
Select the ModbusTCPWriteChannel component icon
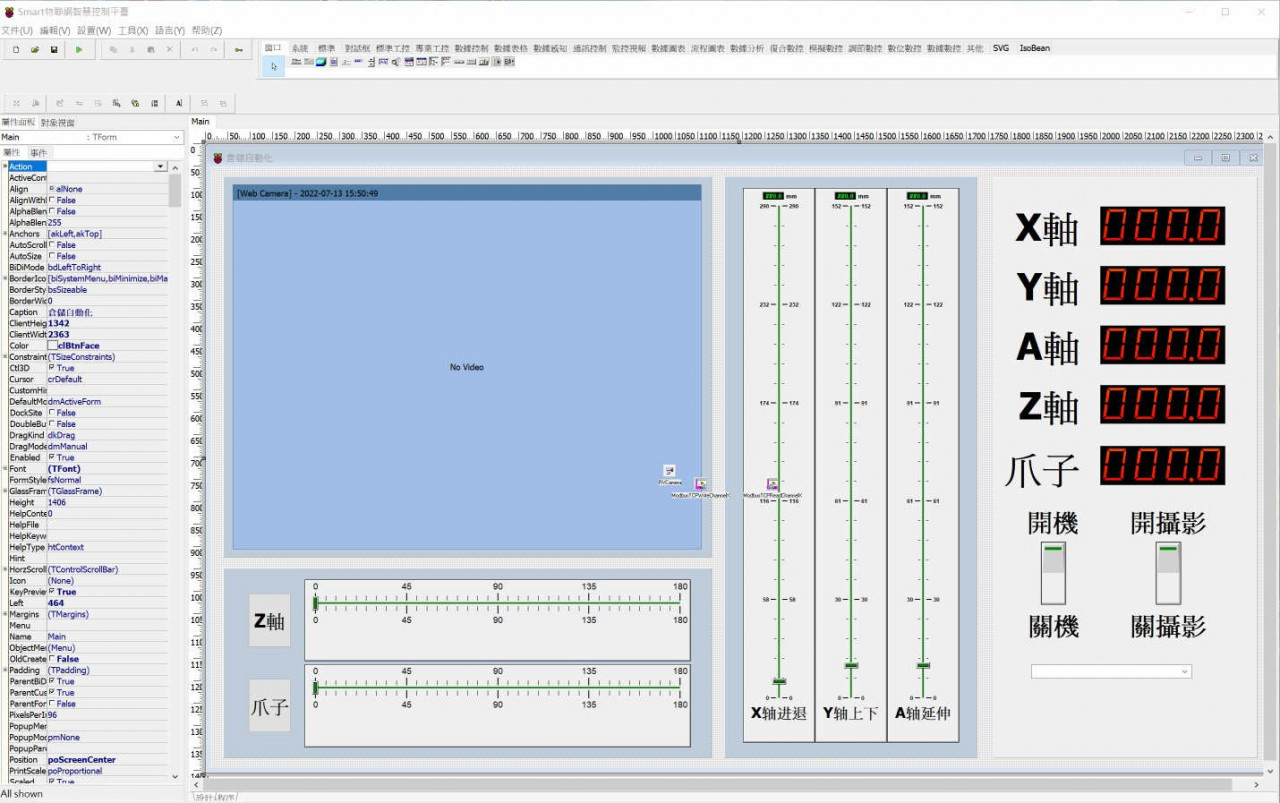701,484
